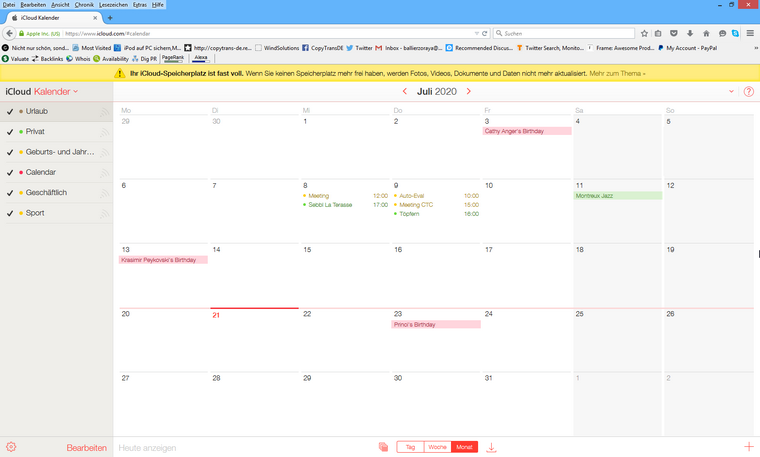Viewport: 760px width, 457px height.
Task: Click the stacked notifications icon left of Tag
Action: click(383, 447)
